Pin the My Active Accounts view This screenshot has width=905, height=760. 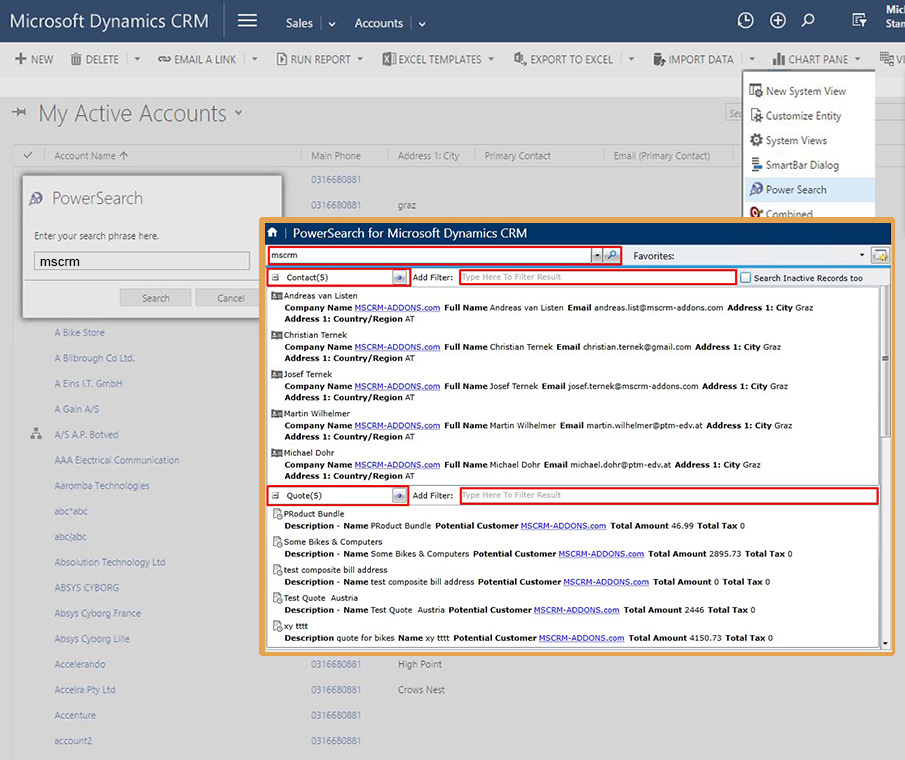(19, 112)
